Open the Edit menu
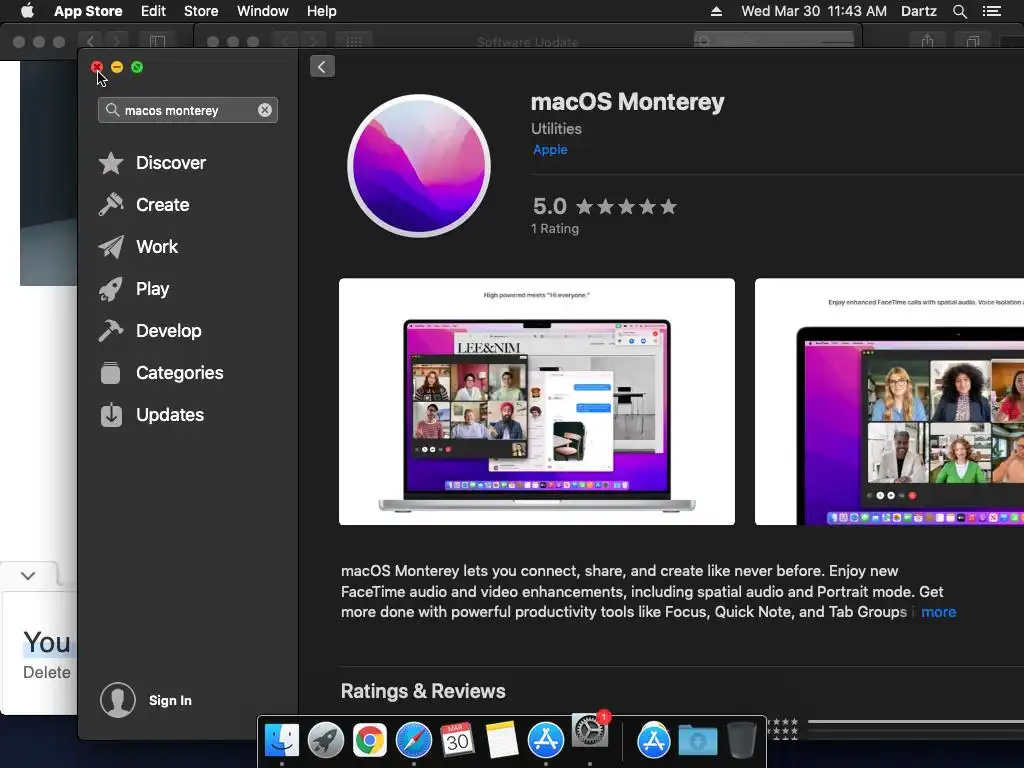The image size is (1024, 768). pyautogui.click(x=153, y=11)
